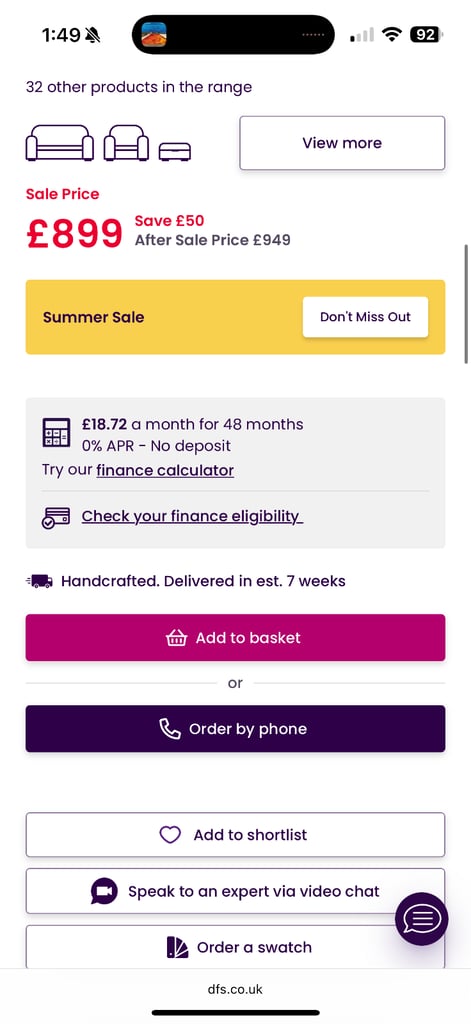Tap the credit card eligibility icon

tap(56, 517)
